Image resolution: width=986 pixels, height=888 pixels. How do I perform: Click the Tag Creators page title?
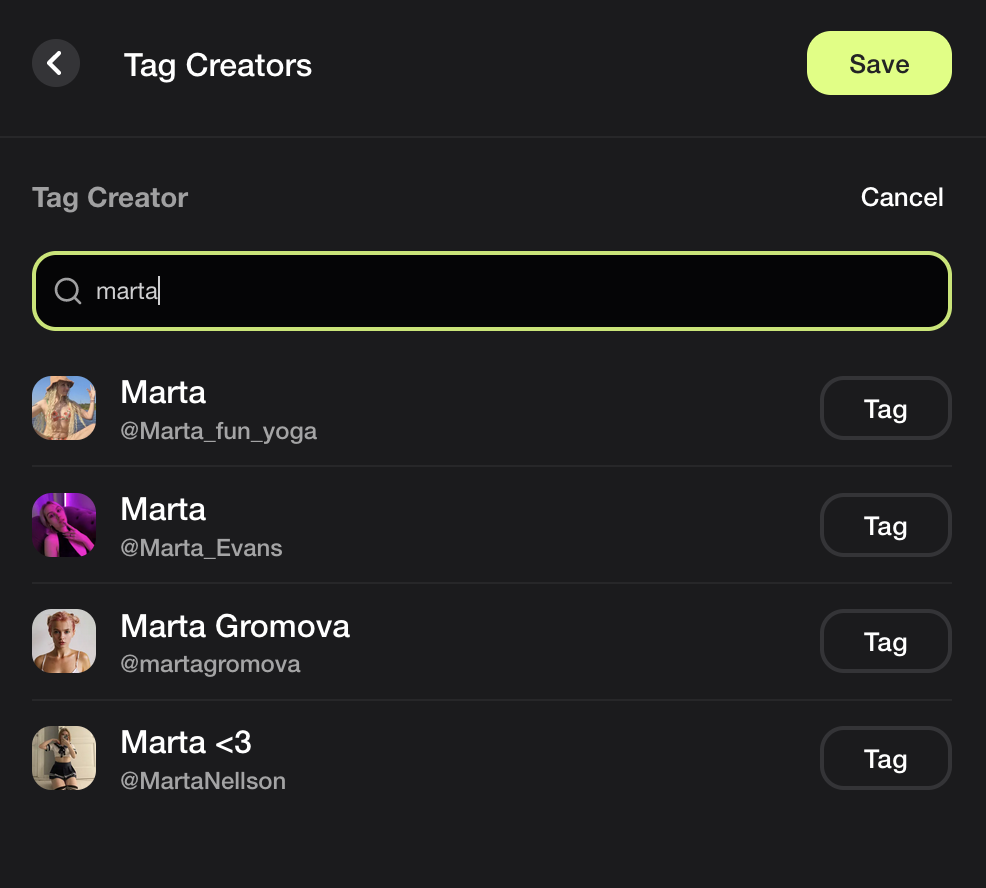click(x=218, y=65)
